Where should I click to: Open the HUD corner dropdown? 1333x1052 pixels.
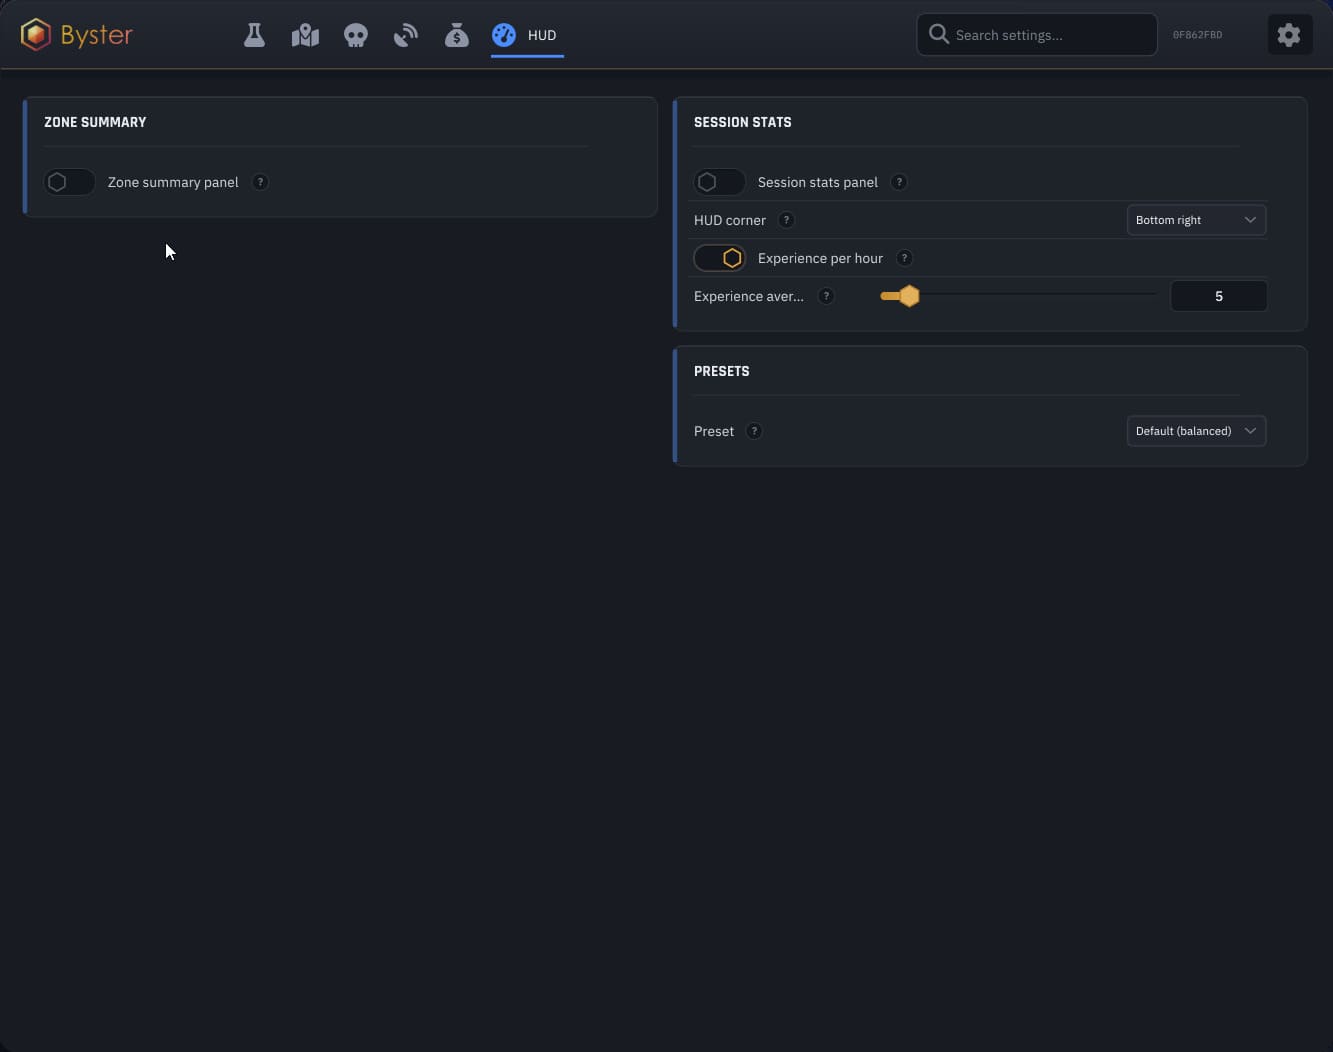point(1196,220)
